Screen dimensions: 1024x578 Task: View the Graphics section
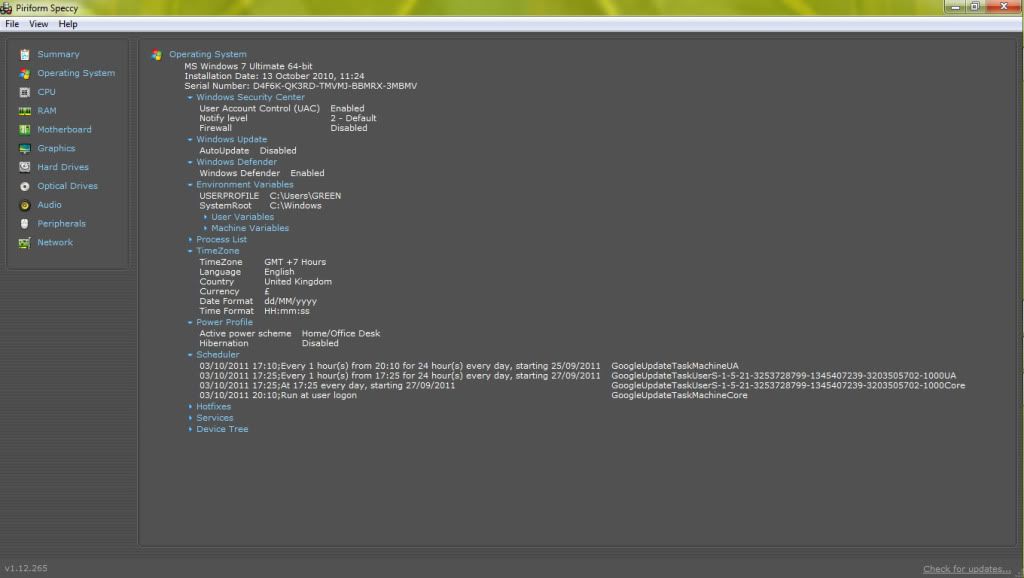coord(56,148)
